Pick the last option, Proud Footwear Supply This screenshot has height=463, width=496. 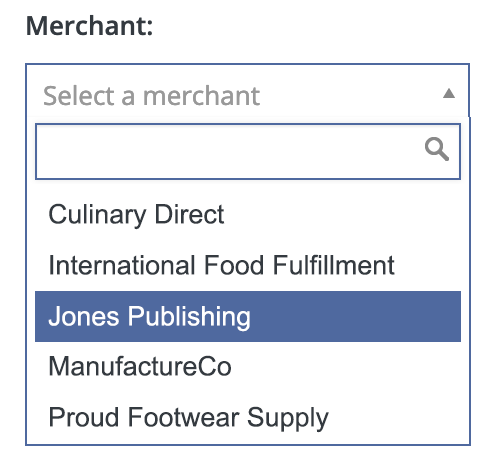tap(248, 417)
